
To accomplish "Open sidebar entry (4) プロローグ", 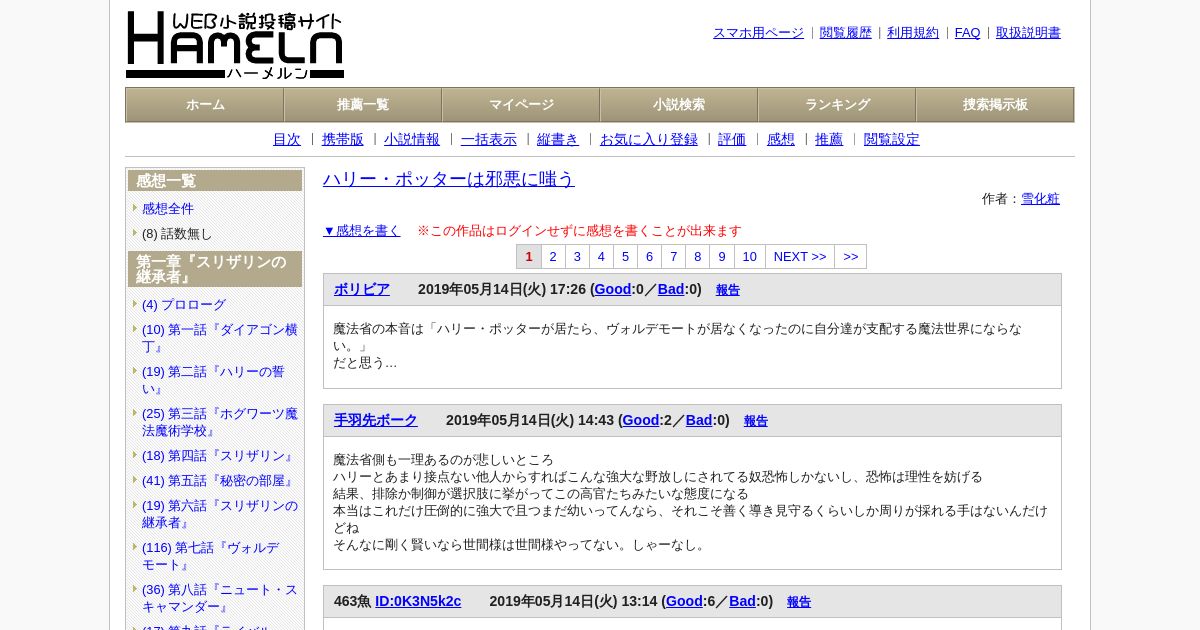I will point(184,305).
